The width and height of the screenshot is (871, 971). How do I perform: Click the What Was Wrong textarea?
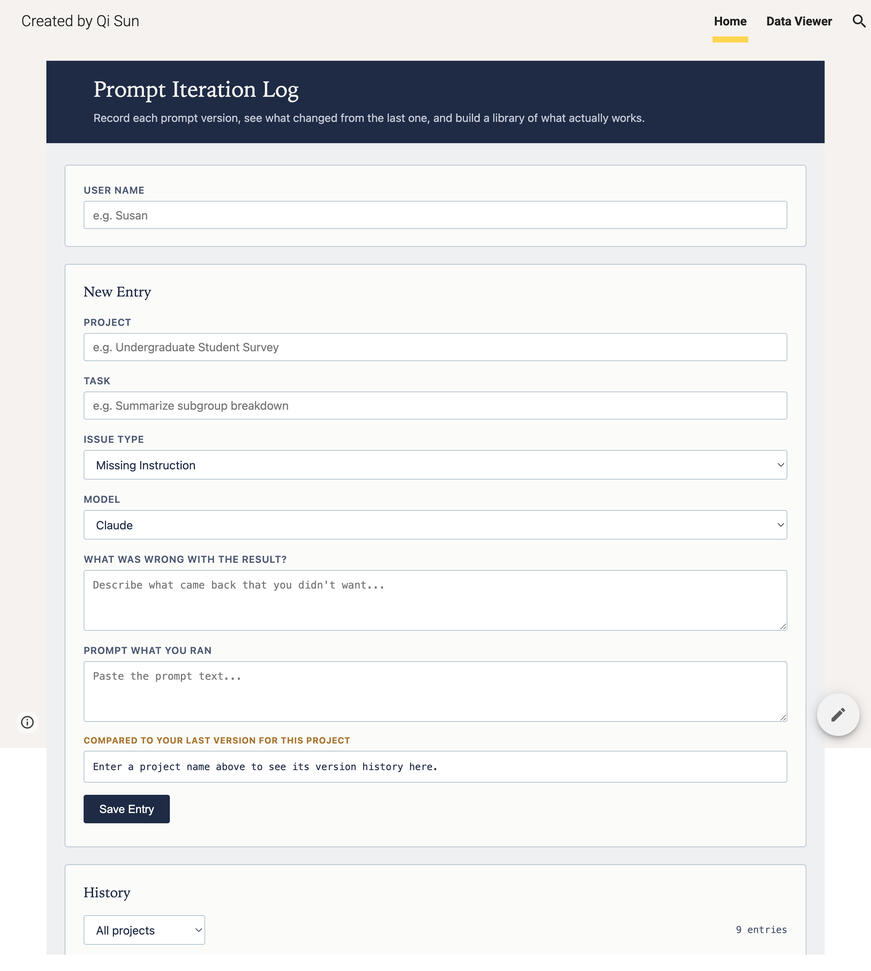pos(435,600)
